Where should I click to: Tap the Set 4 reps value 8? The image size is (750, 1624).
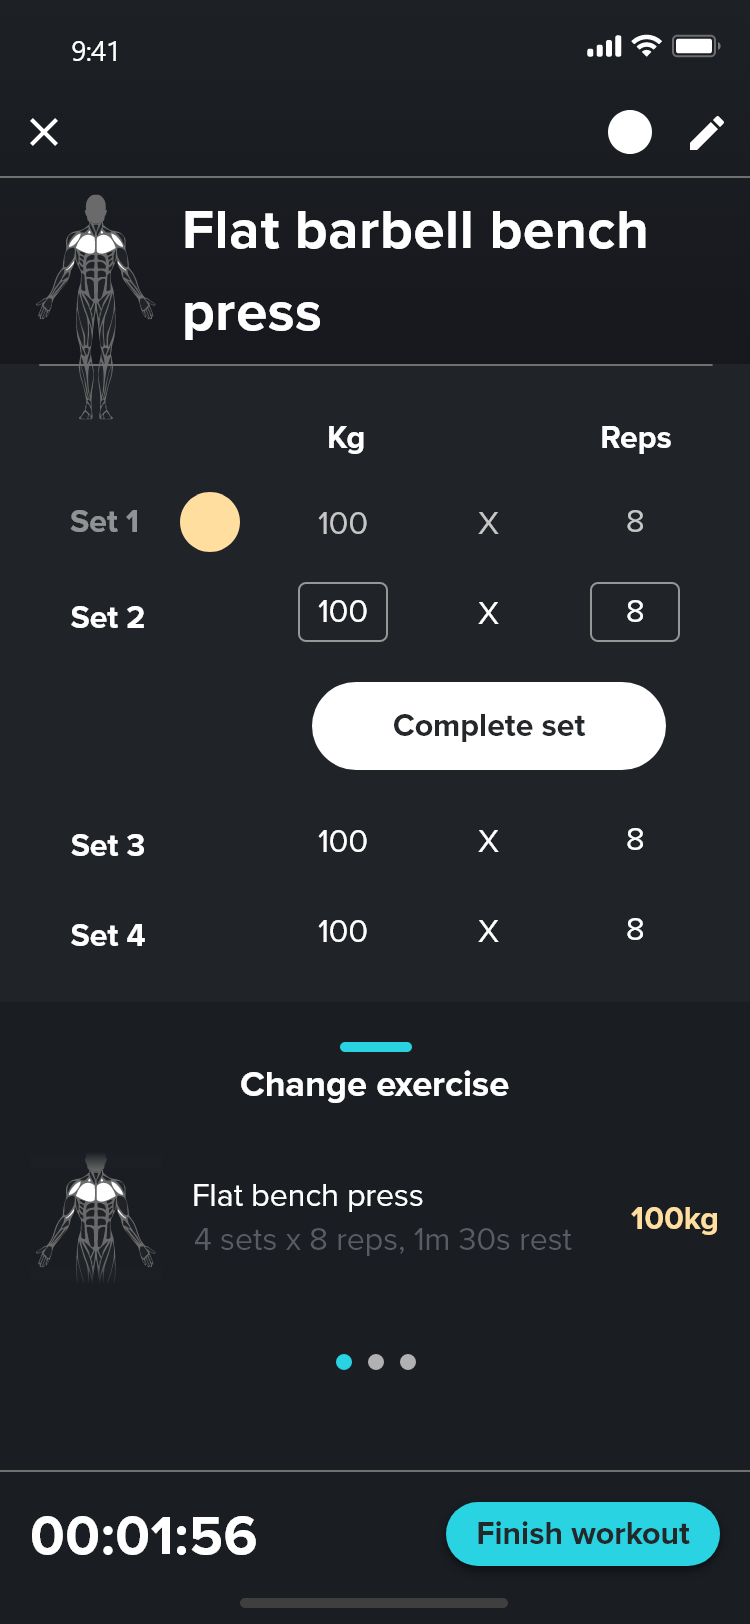pos(635,930)
